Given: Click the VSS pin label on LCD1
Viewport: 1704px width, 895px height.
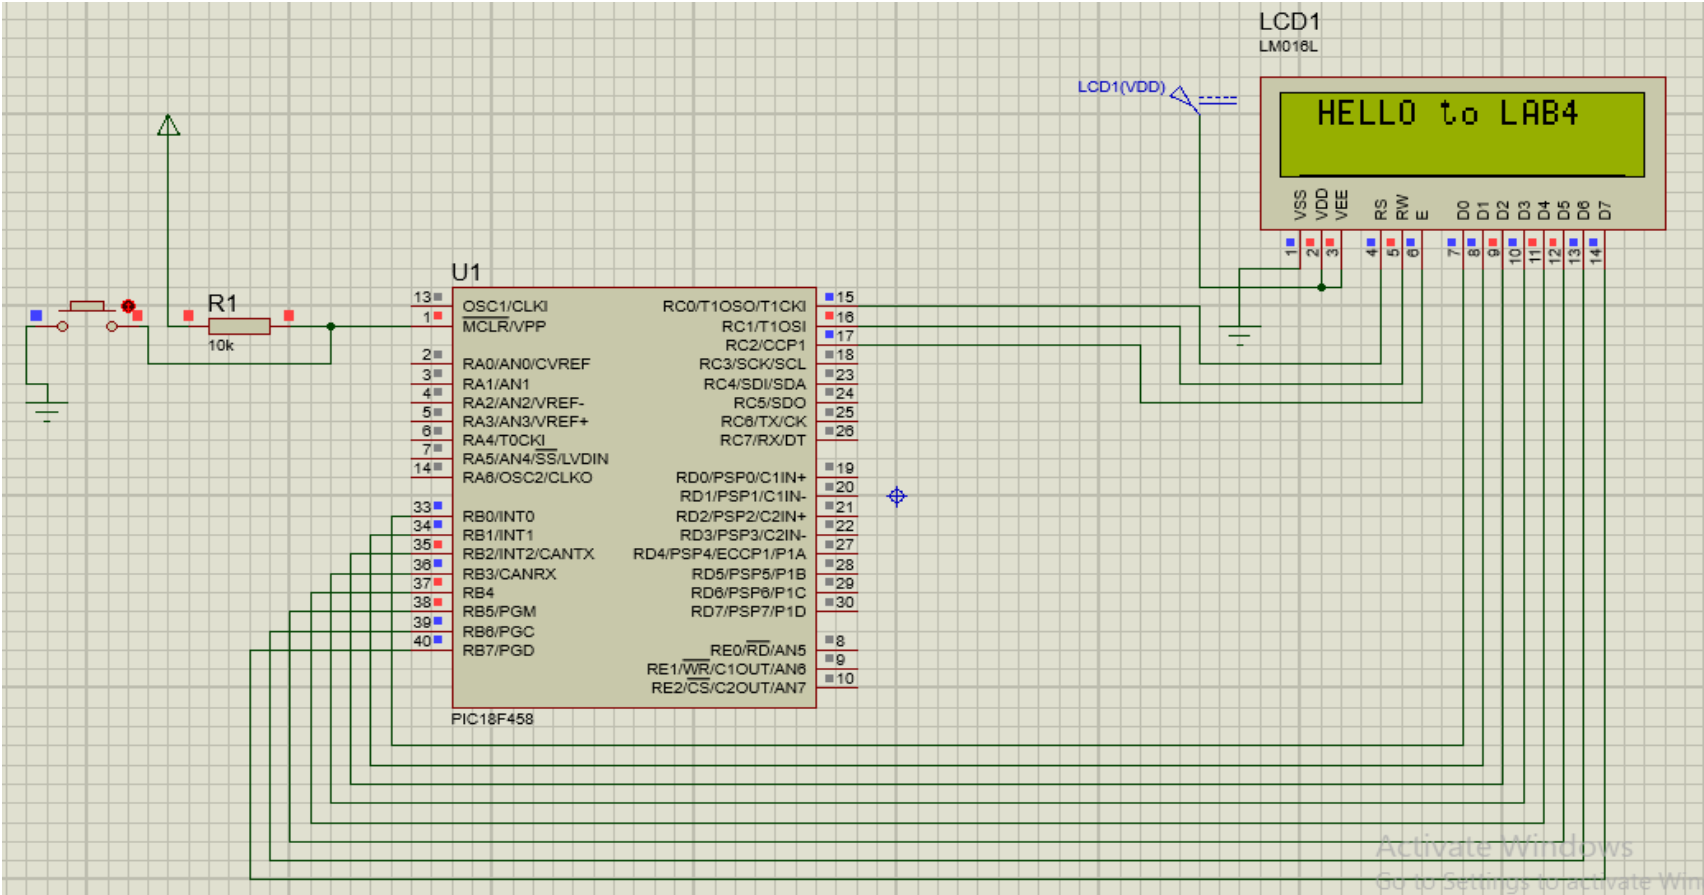Looking at the screenshot, I should [x=1300, y=205].
